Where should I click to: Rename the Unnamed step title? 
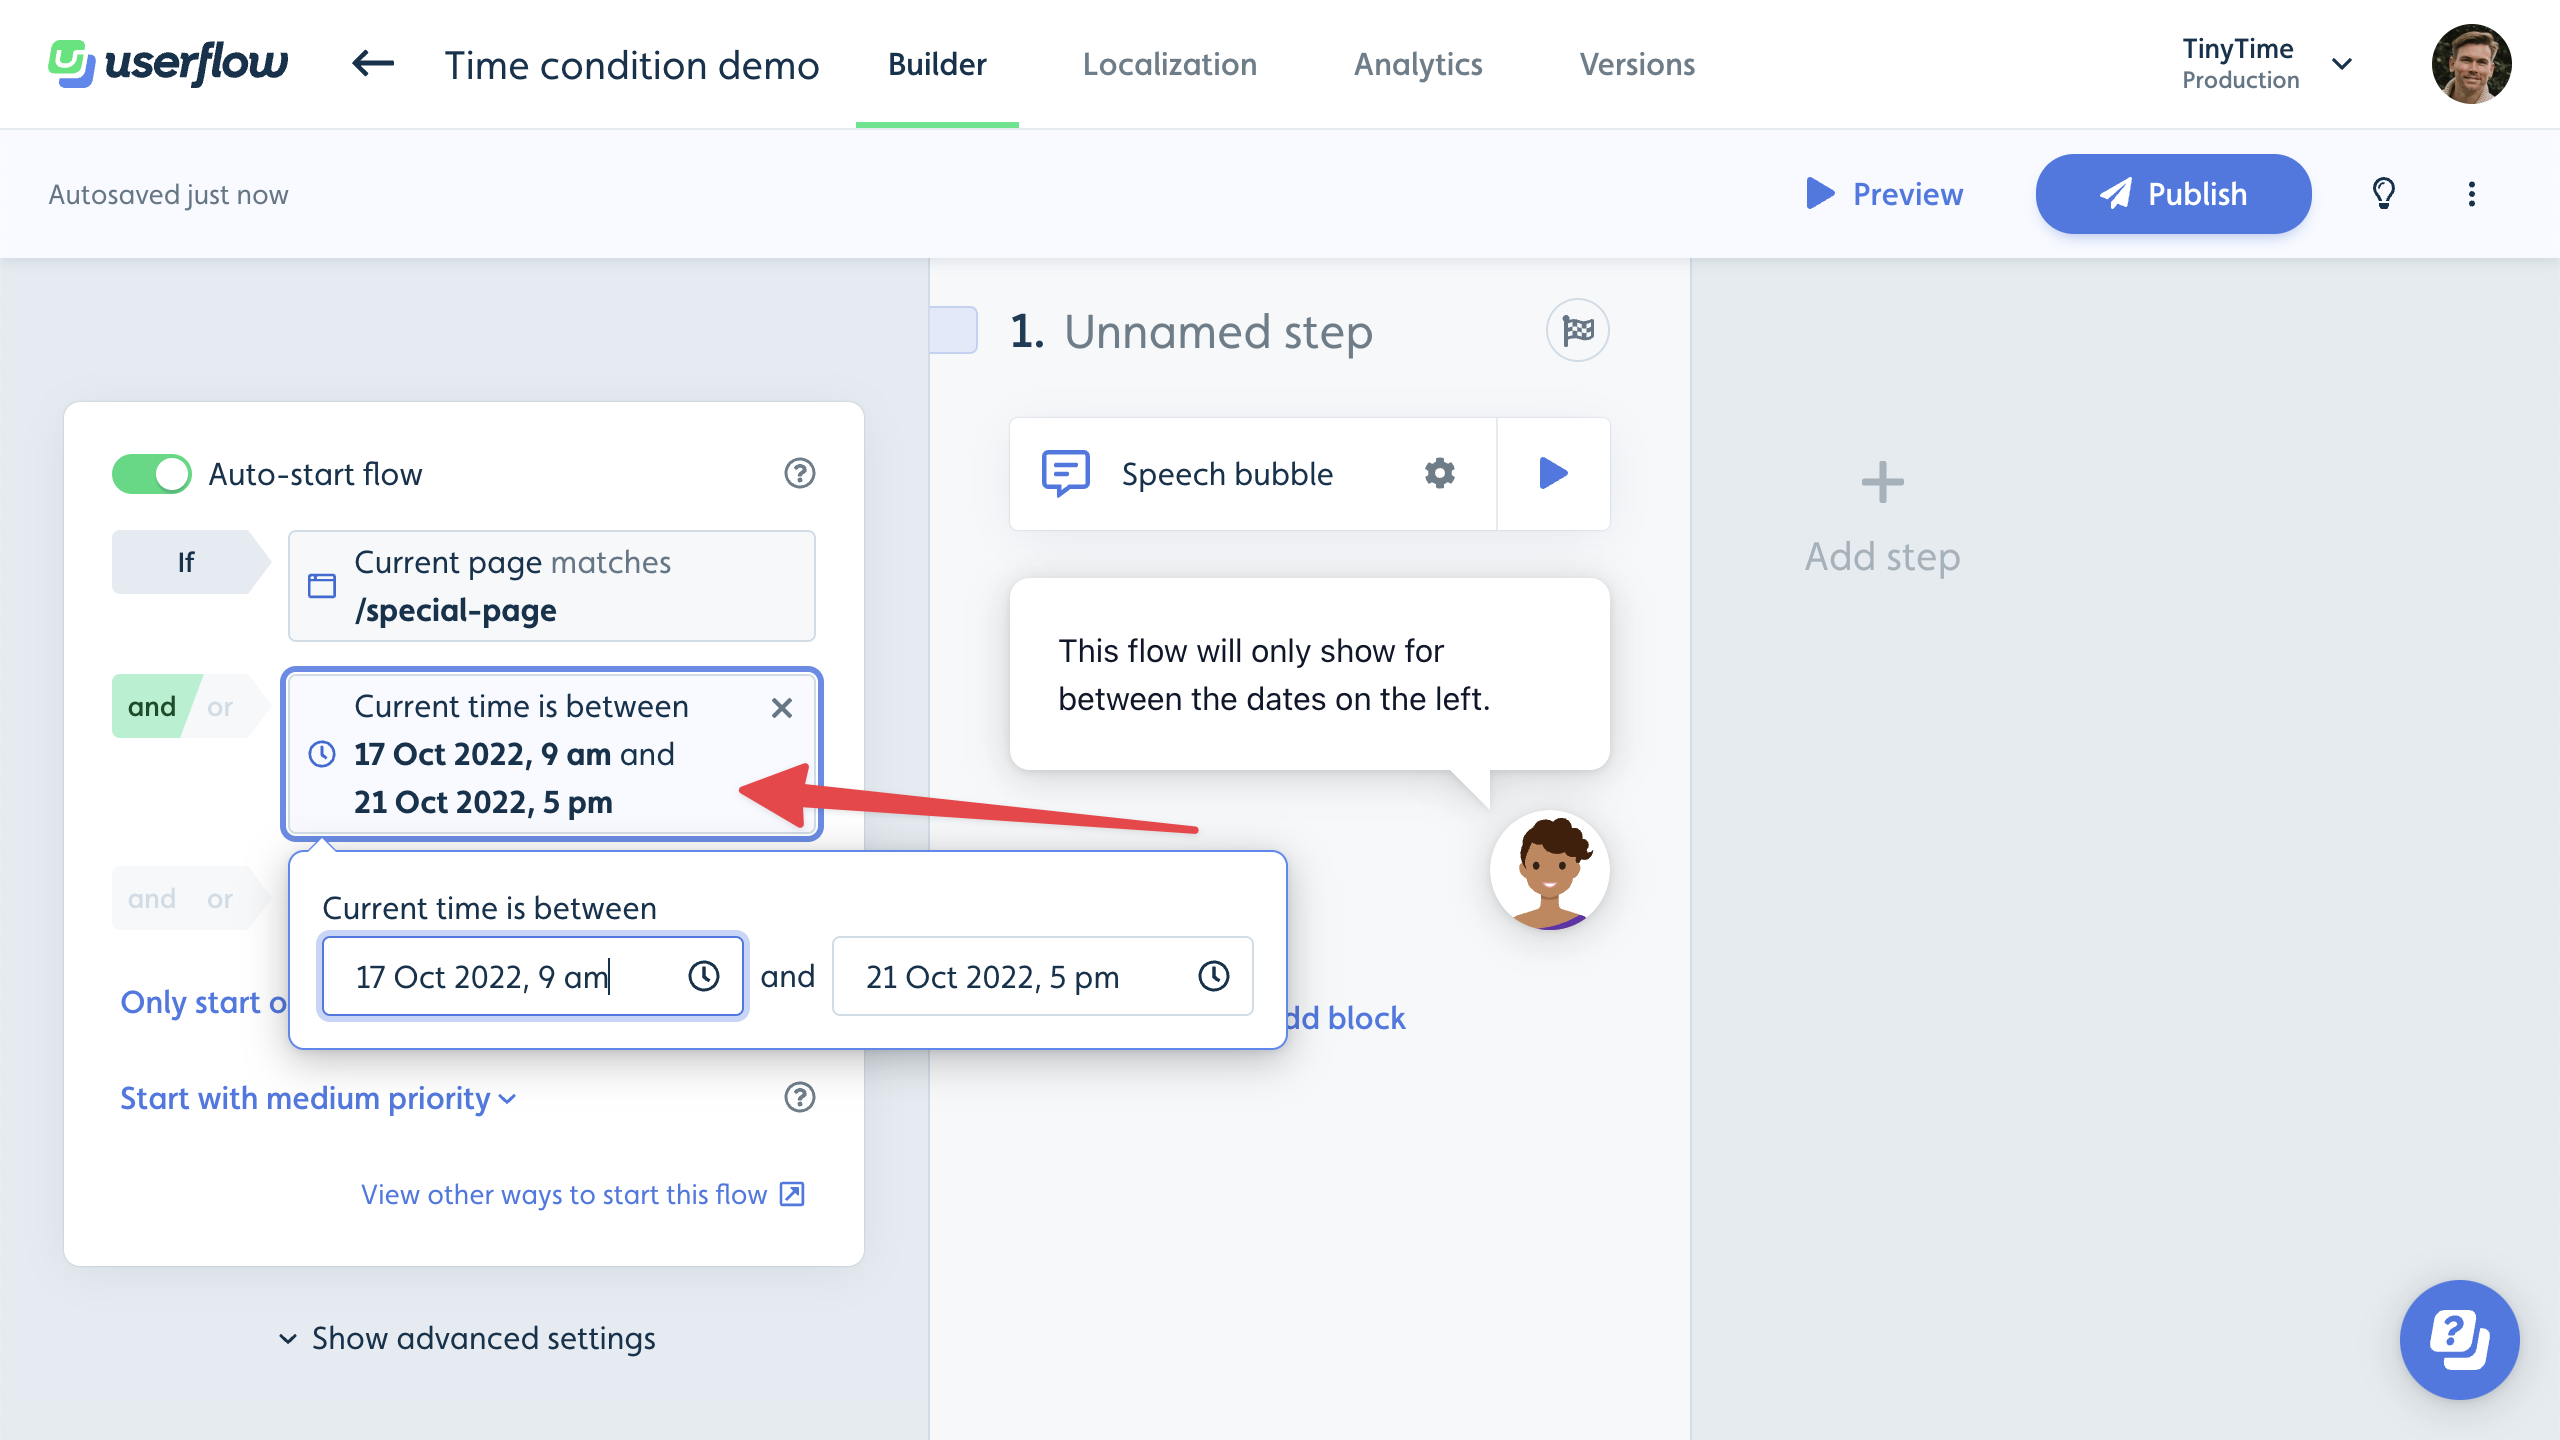(1218, 331)
